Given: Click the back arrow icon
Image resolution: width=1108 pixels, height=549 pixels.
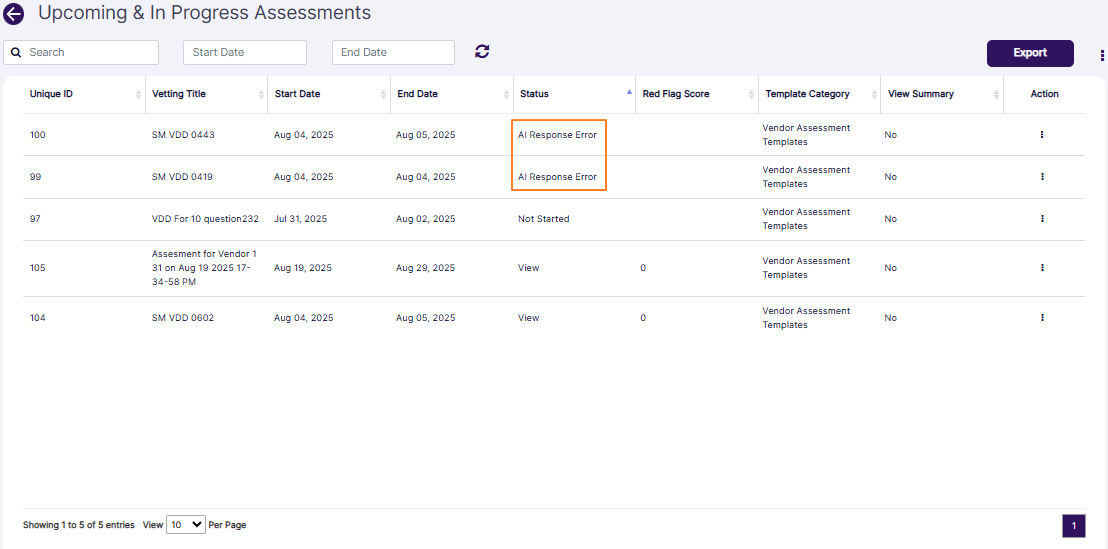Looking at the screenshot, I should pos(13,13).
